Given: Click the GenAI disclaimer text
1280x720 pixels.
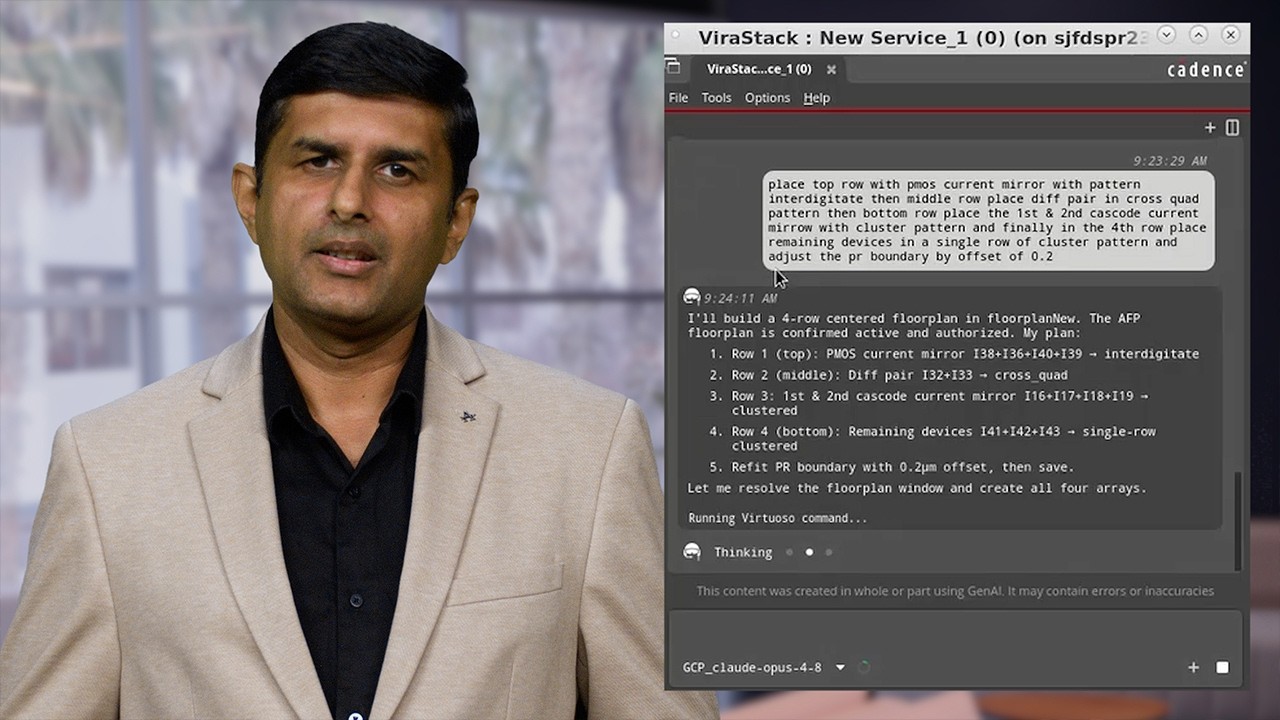Looking at the screenshot, I should (955, 591).
